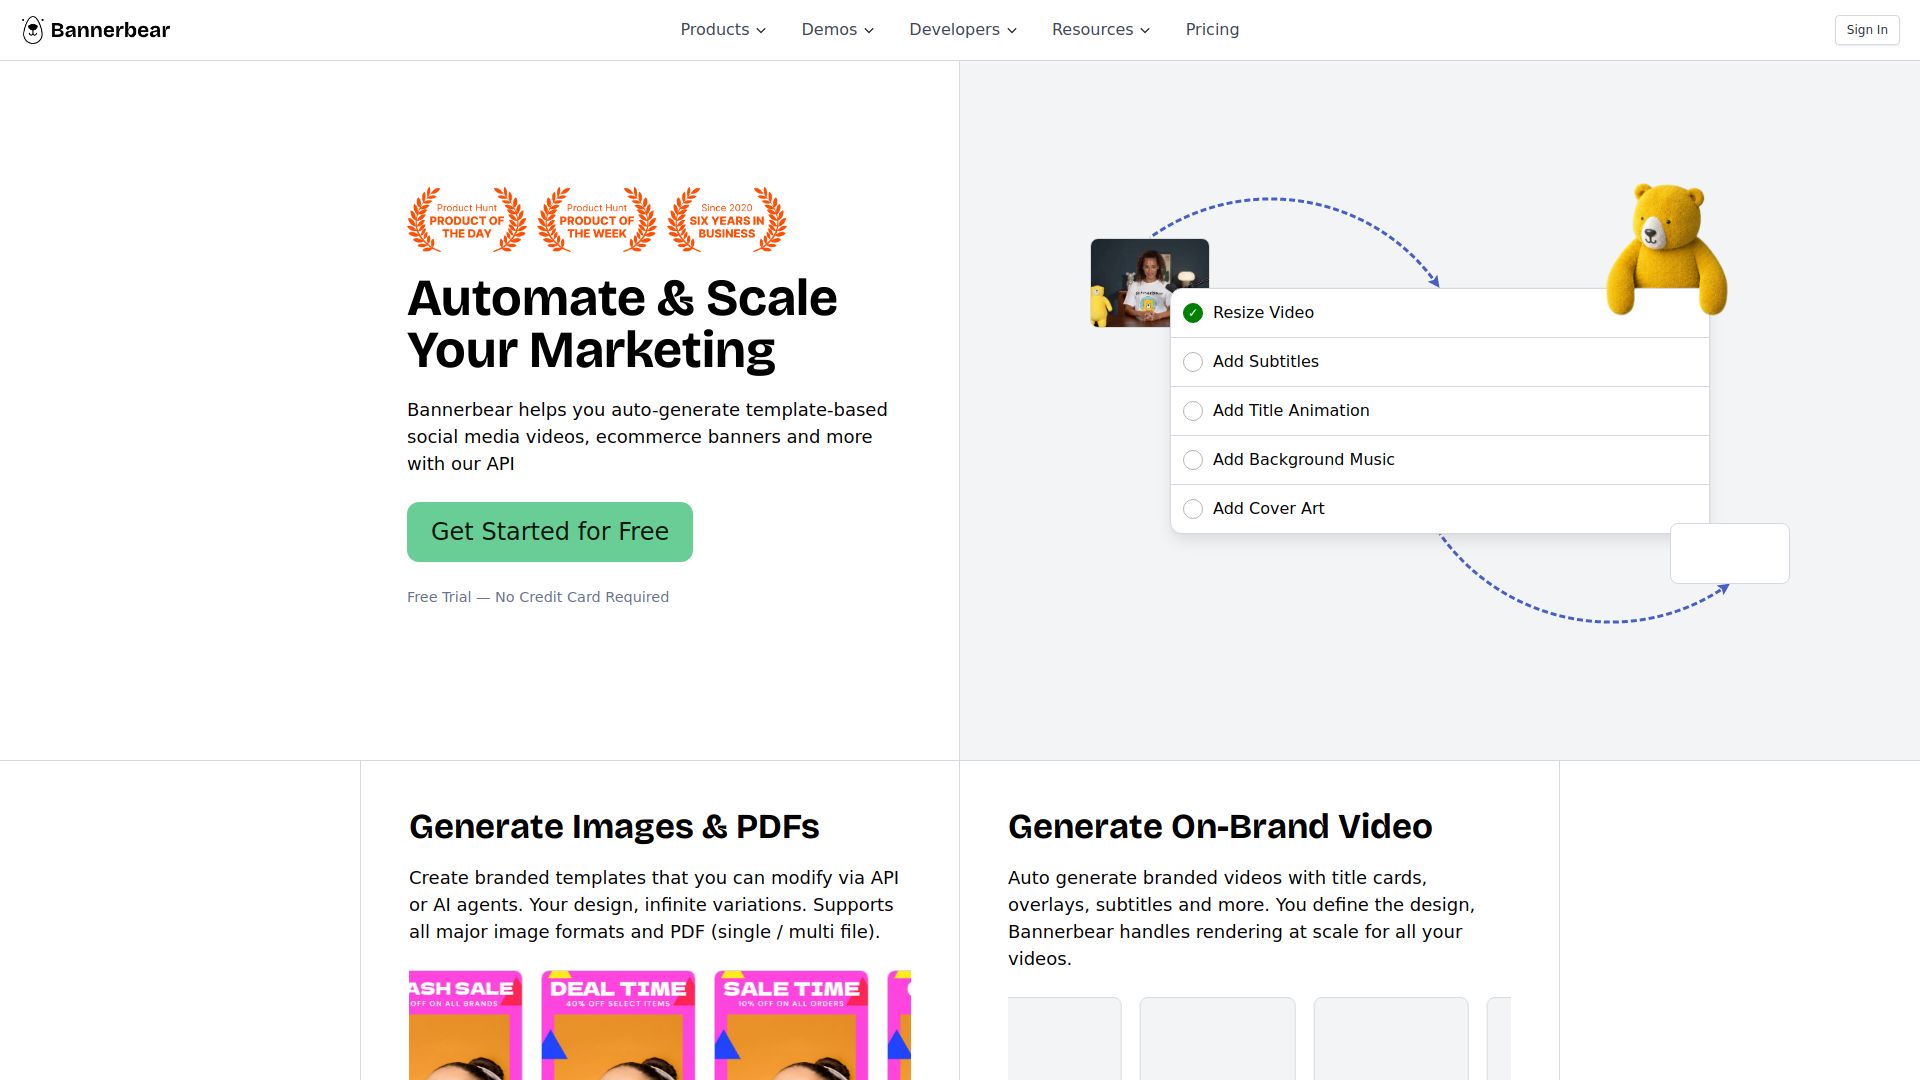The height and width of the screenshot is (1080, 1920).
Task: Expand the Products dropdown chevron
Action: (761, 31)
